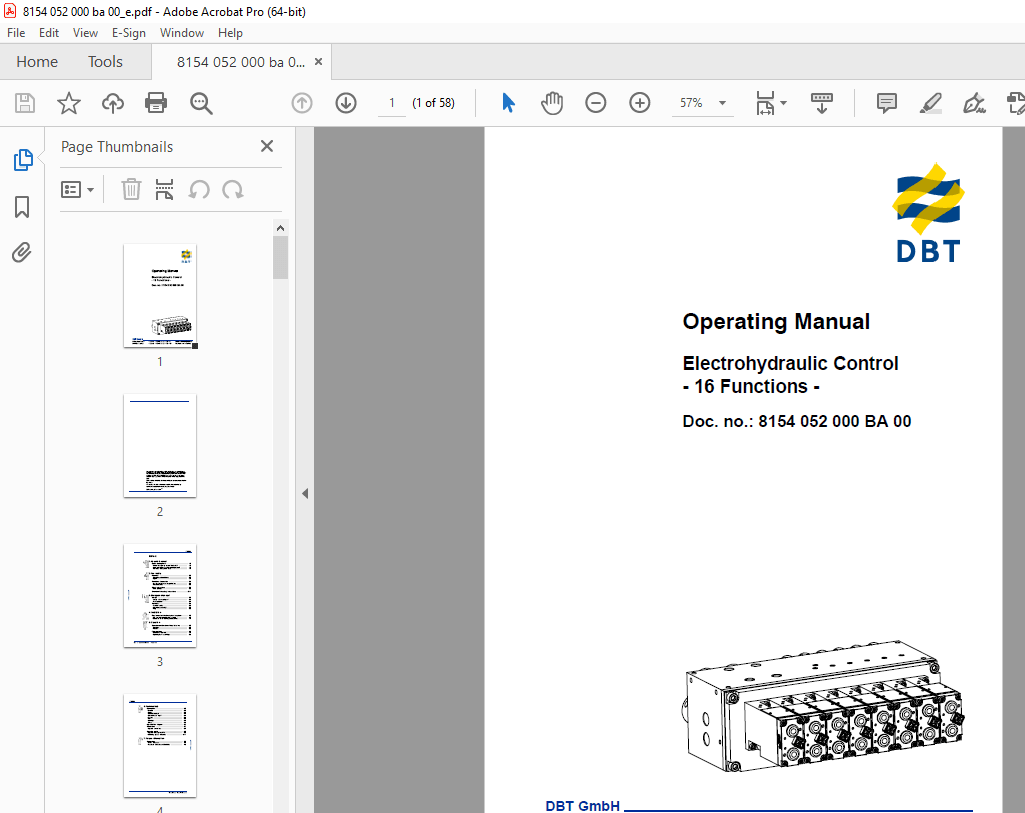Open Page Thumbnails sidebar icon
The image size is (1025, 813).
[x=23, y=159]
